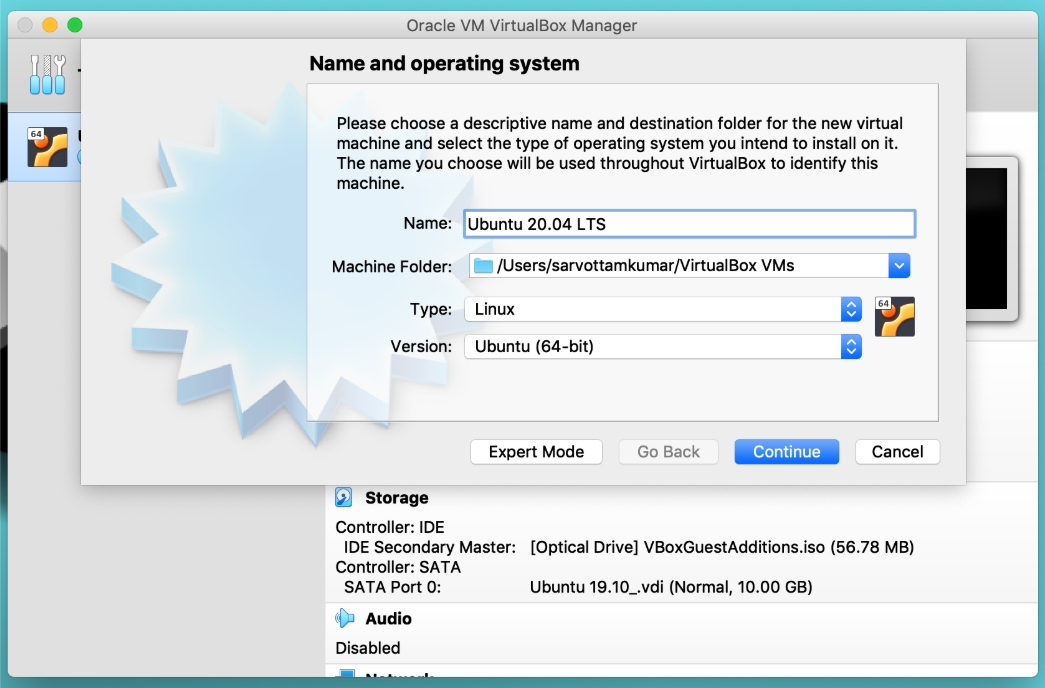Click Continue to proceed

[x=786, y=452]
